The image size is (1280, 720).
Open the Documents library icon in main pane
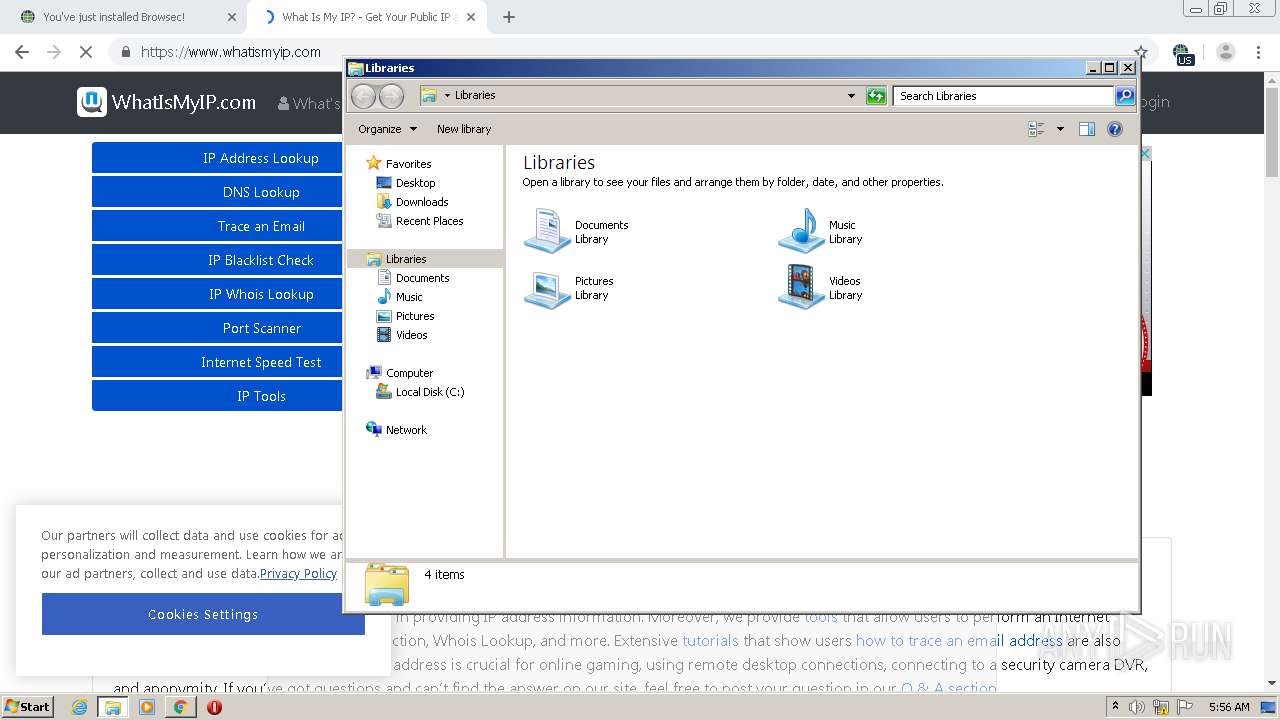click(547, 231)
